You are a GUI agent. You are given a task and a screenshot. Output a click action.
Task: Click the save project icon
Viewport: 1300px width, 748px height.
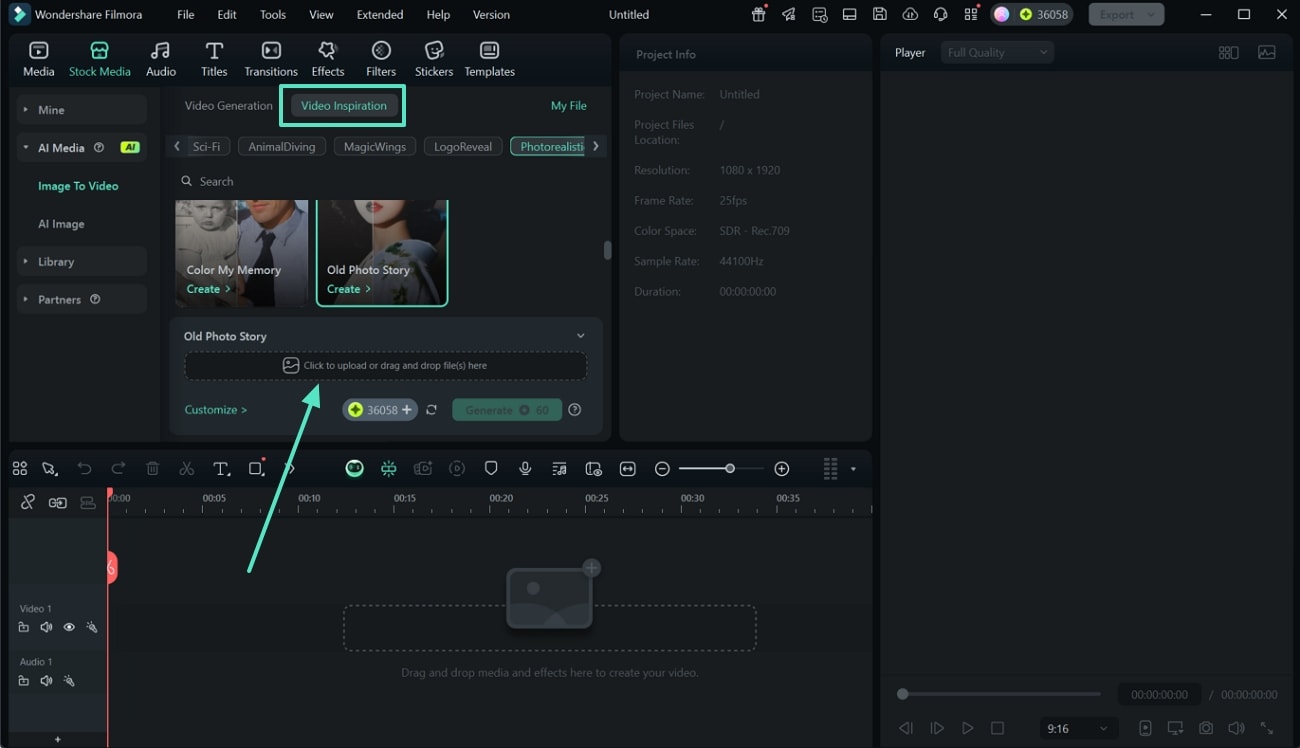pos(879,14)
